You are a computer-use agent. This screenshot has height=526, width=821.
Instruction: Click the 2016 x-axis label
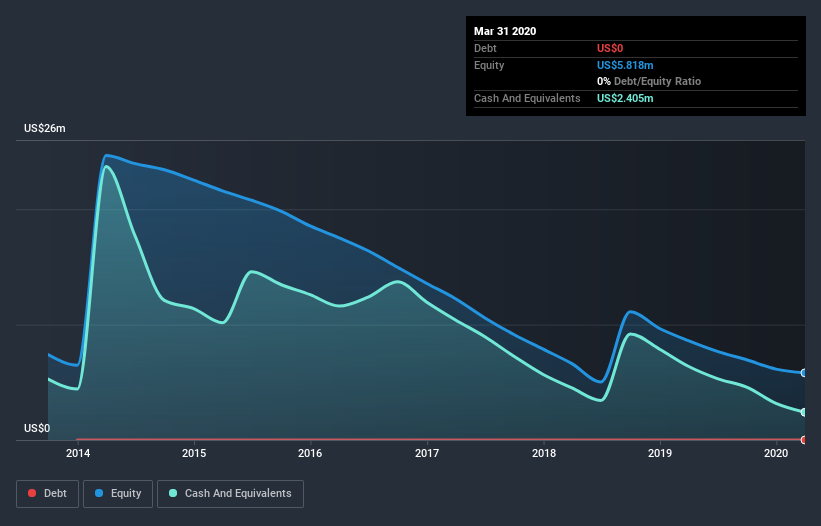(x=310, y=453)
